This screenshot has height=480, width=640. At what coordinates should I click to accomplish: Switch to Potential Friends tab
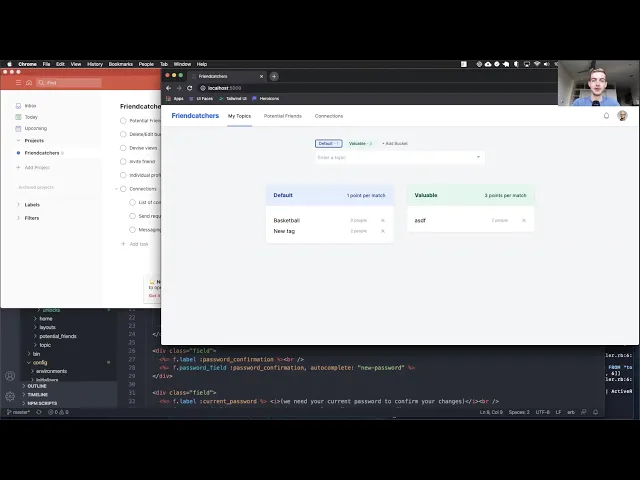pyautogui.click(x=282, y=116)
